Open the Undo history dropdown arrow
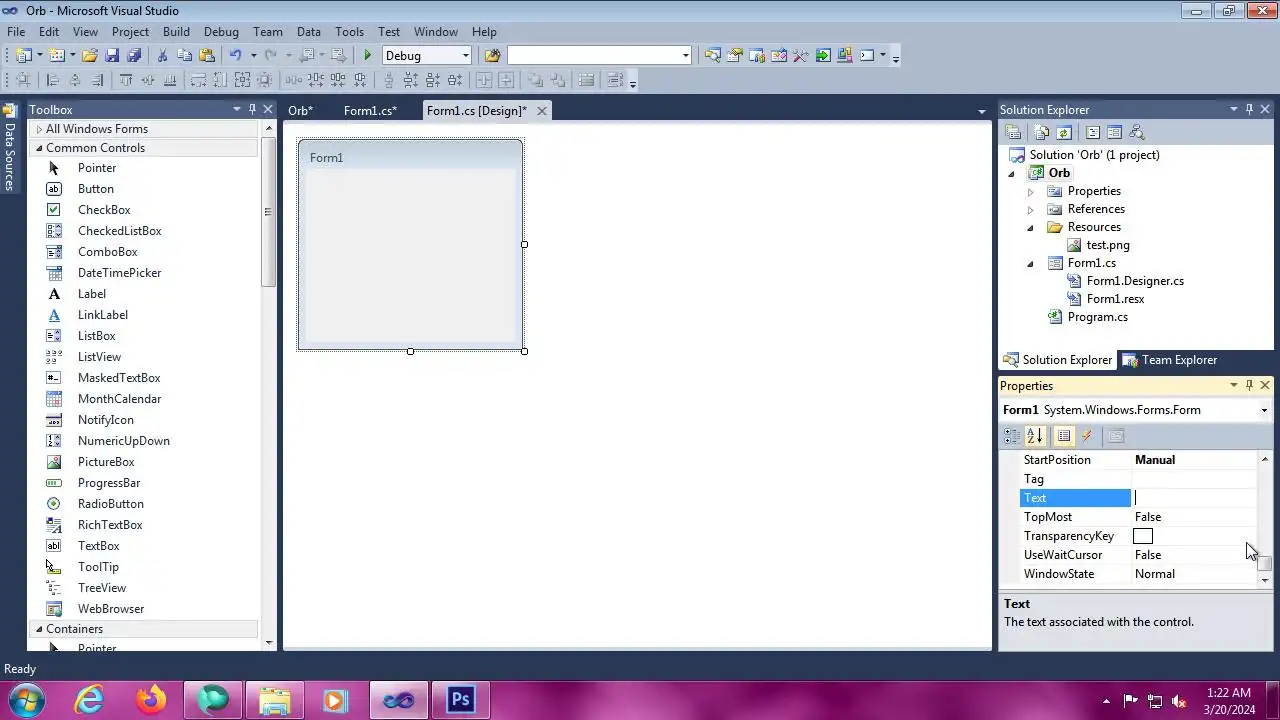1280x720 pixels. pyautogui.click(x=253, y=56)
